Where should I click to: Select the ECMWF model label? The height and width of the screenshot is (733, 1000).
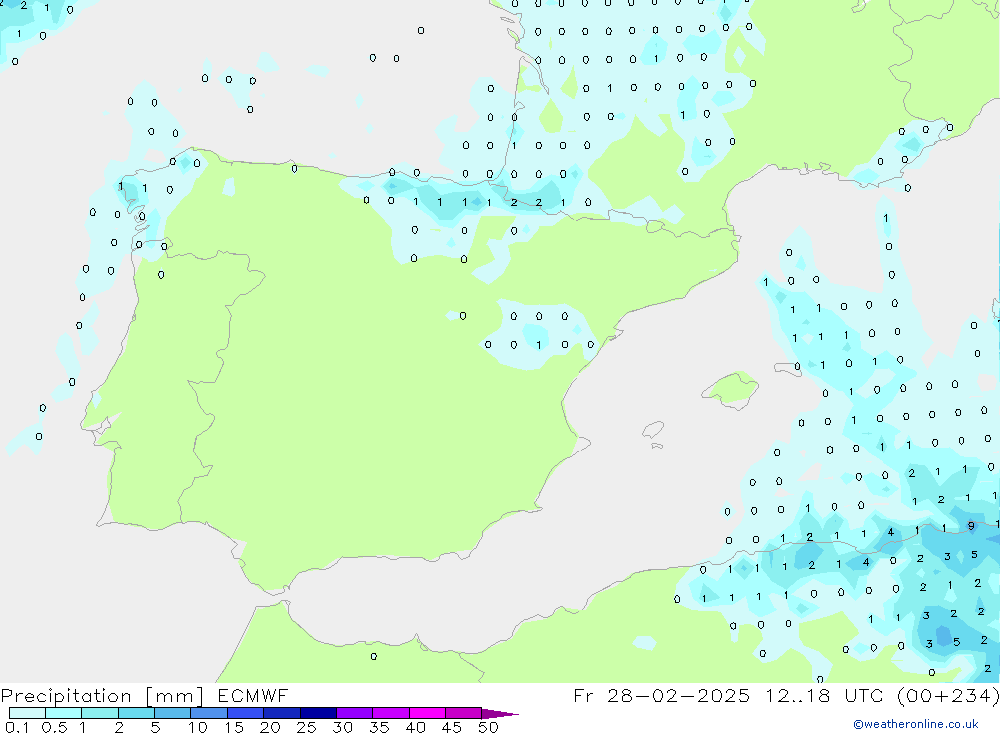click(253, 695)
